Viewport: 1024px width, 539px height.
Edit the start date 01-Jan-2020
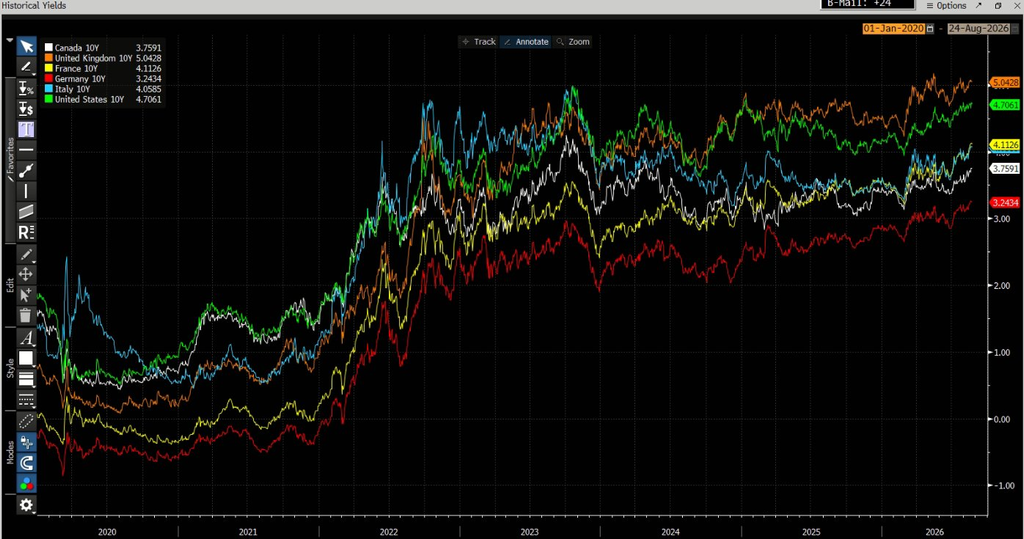[893, 29]
